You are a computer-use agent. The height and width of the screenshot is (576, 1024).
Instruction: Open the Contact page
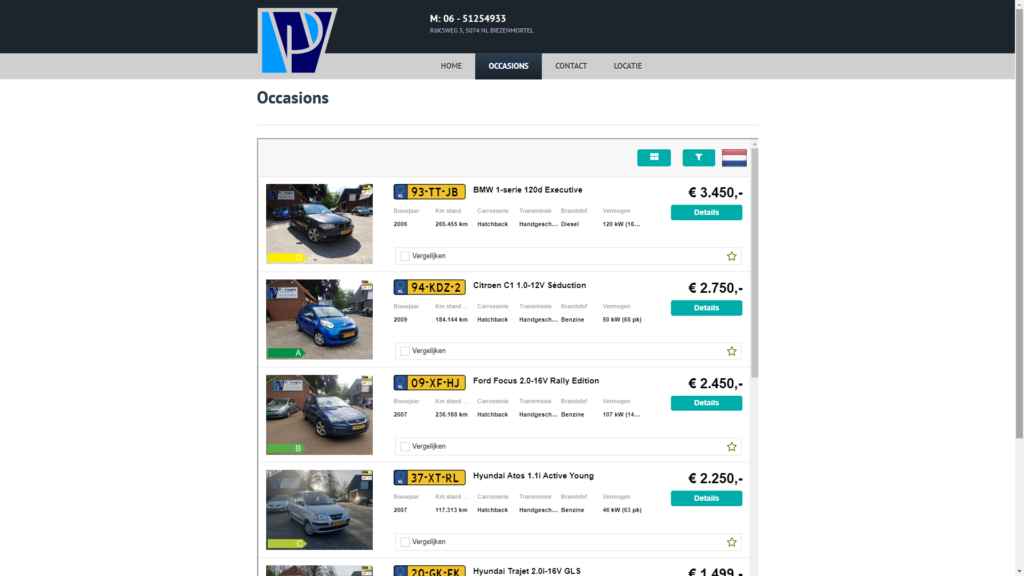pos(571,66)
